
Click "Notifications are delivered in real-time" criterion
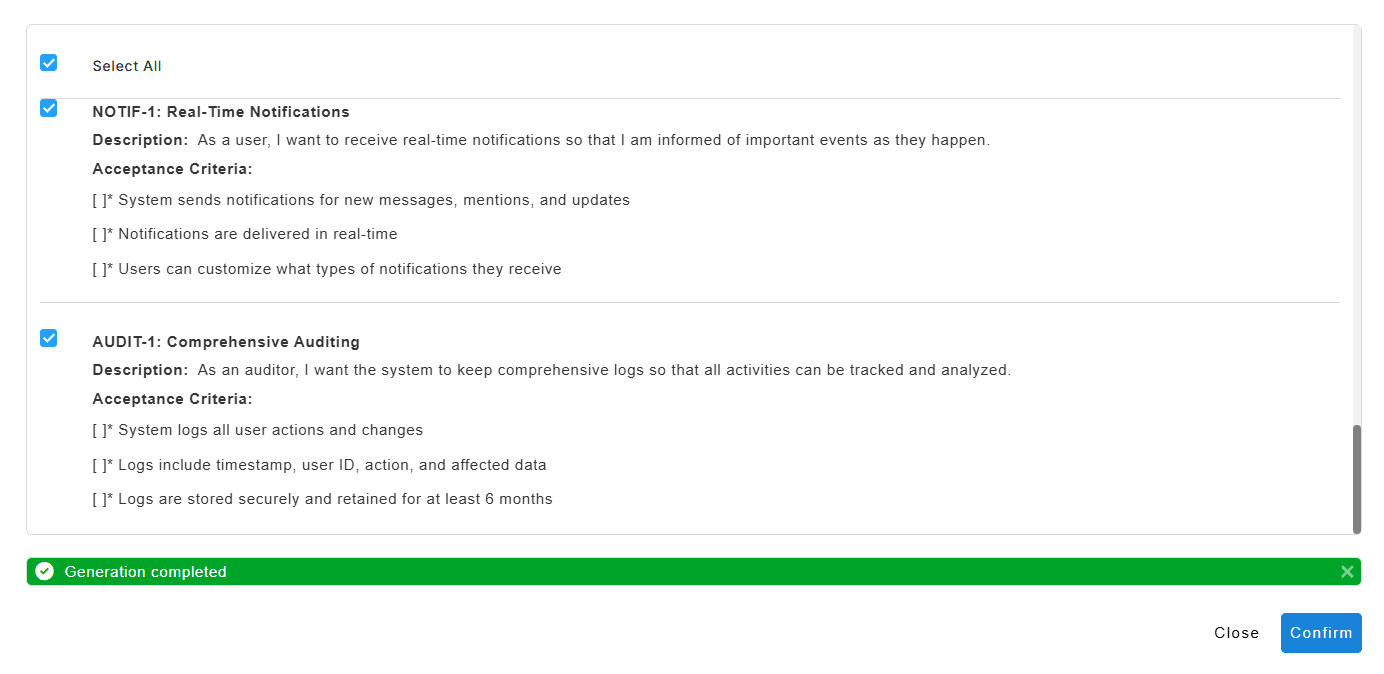[x=257, y=234]
